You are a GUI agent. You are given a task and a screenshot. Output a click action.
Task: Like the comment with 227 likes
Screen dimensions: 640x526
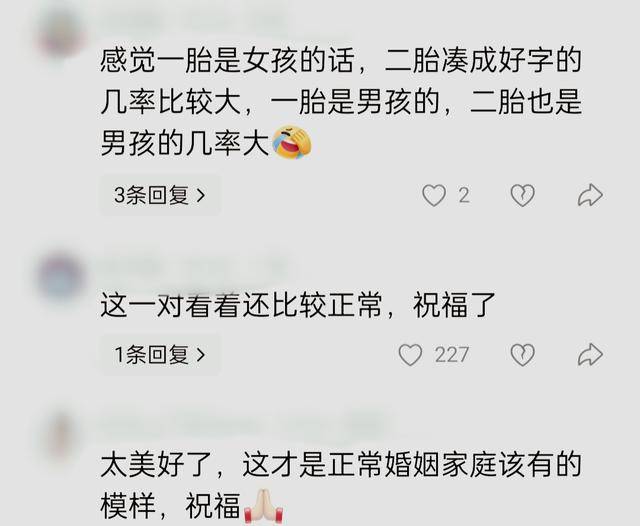(x=410, y=355)
